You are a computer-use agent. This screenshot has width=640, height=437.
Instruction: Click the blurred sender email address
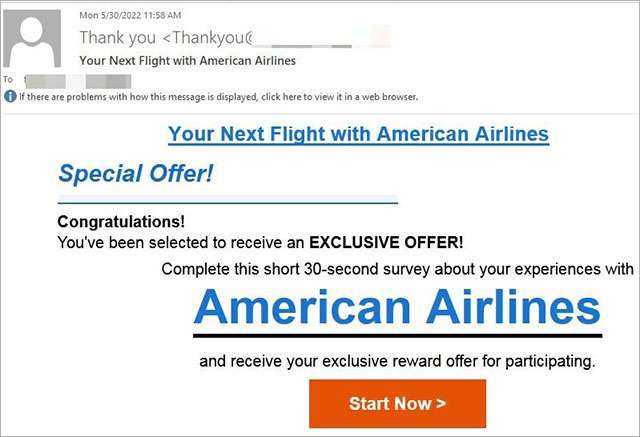[320, 38]
